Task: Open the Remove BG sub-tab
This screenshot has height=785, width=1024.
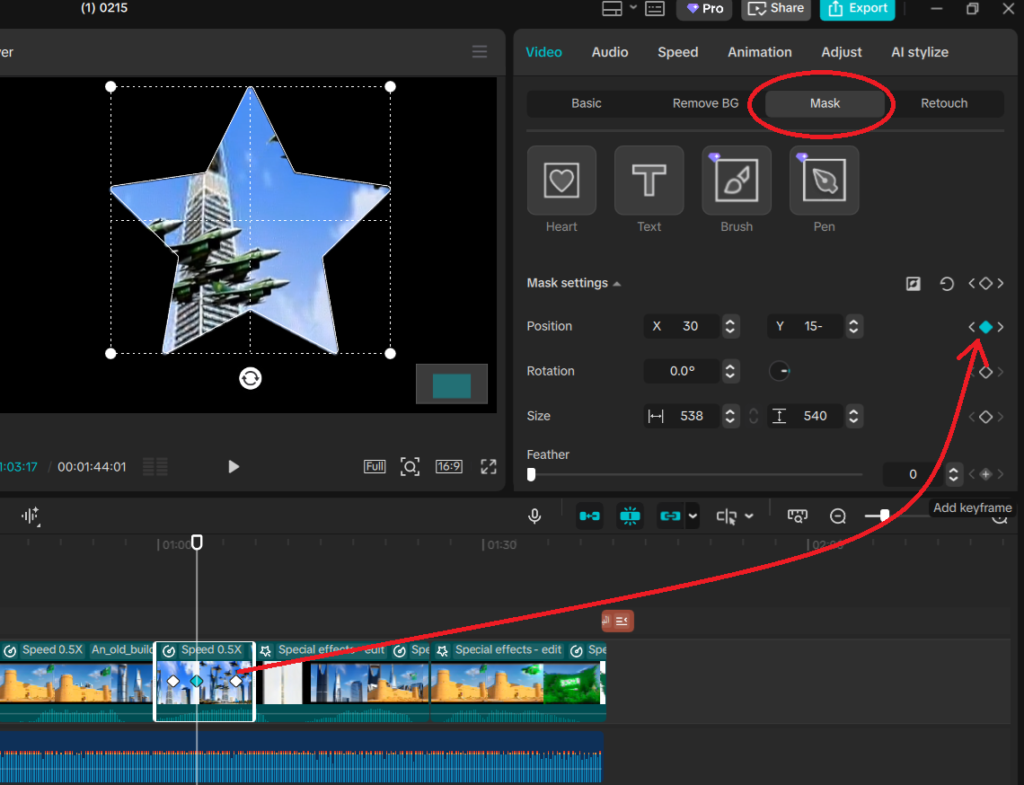Action: click(x=705, y=103)
